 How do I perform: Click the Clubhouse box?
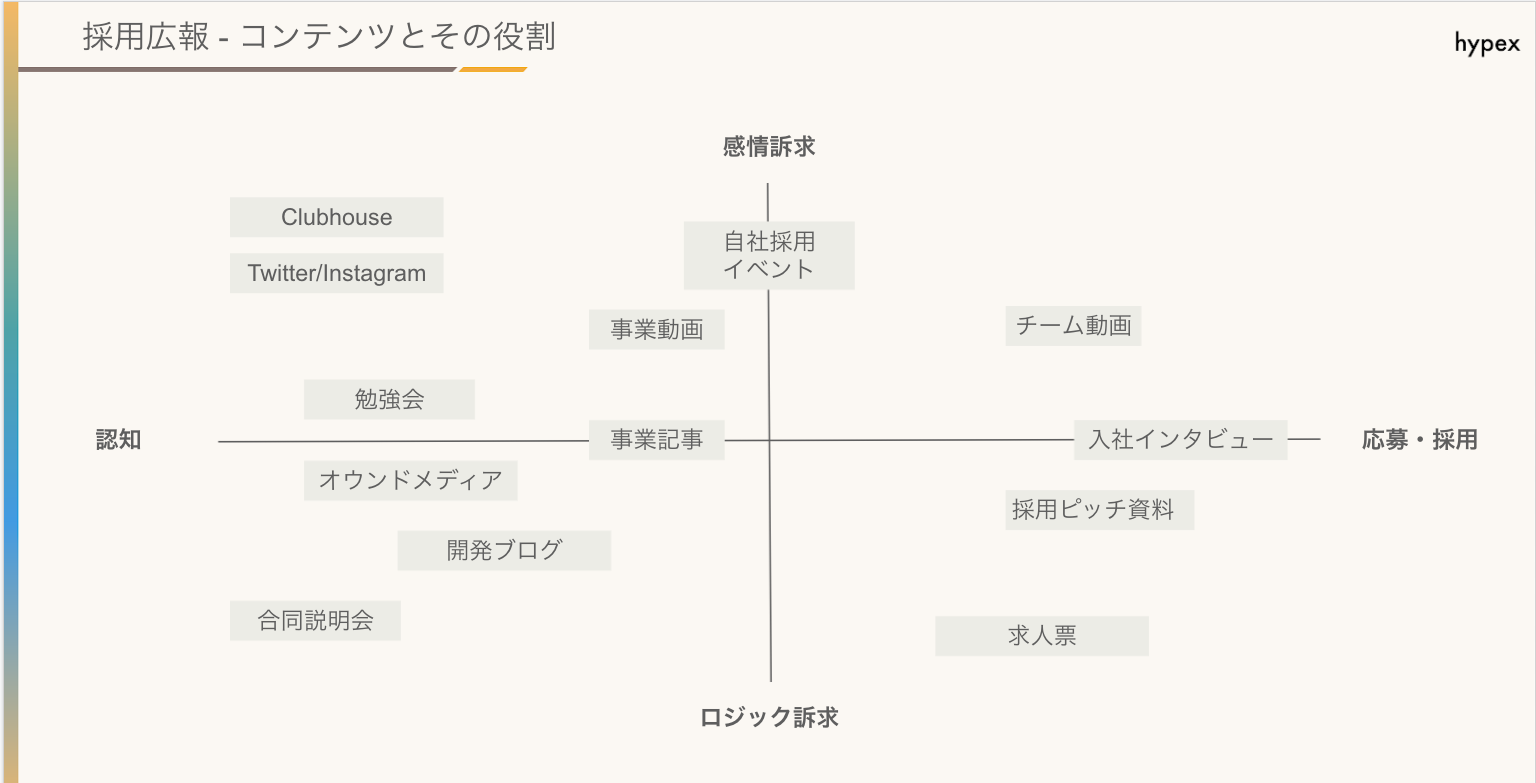pos(336,217)
